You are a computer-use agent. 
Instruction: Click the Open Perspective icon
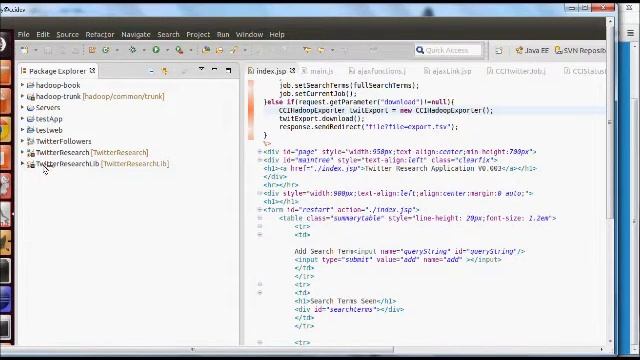coord(499,51)
